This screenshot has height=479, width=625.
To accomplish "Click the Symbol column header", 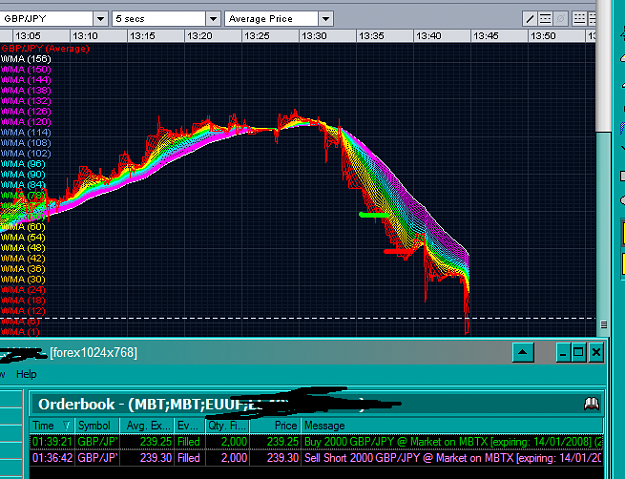I will tap(97, 426).
